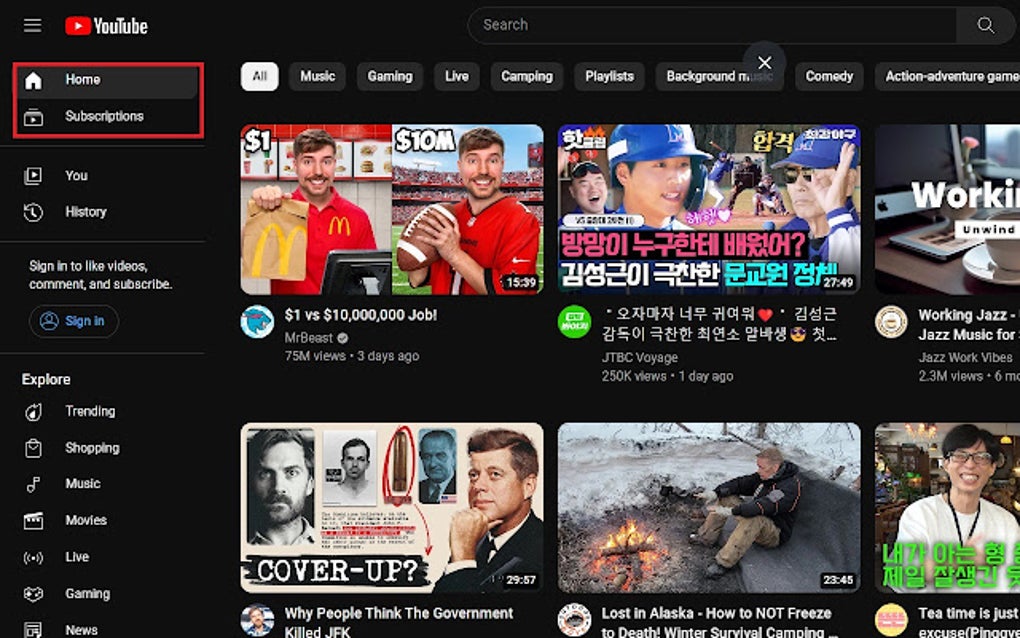
Task: Select the Live broadcast icon under Explore
Action: [x=35, y=557]
